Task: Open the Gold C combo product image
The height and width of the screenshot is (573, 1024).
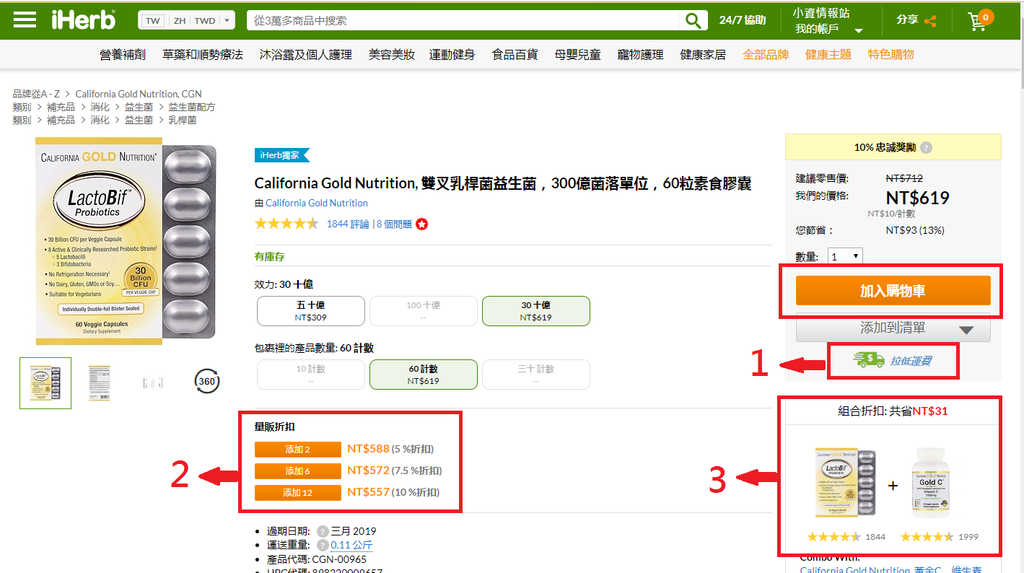Action: coord(930,482)
